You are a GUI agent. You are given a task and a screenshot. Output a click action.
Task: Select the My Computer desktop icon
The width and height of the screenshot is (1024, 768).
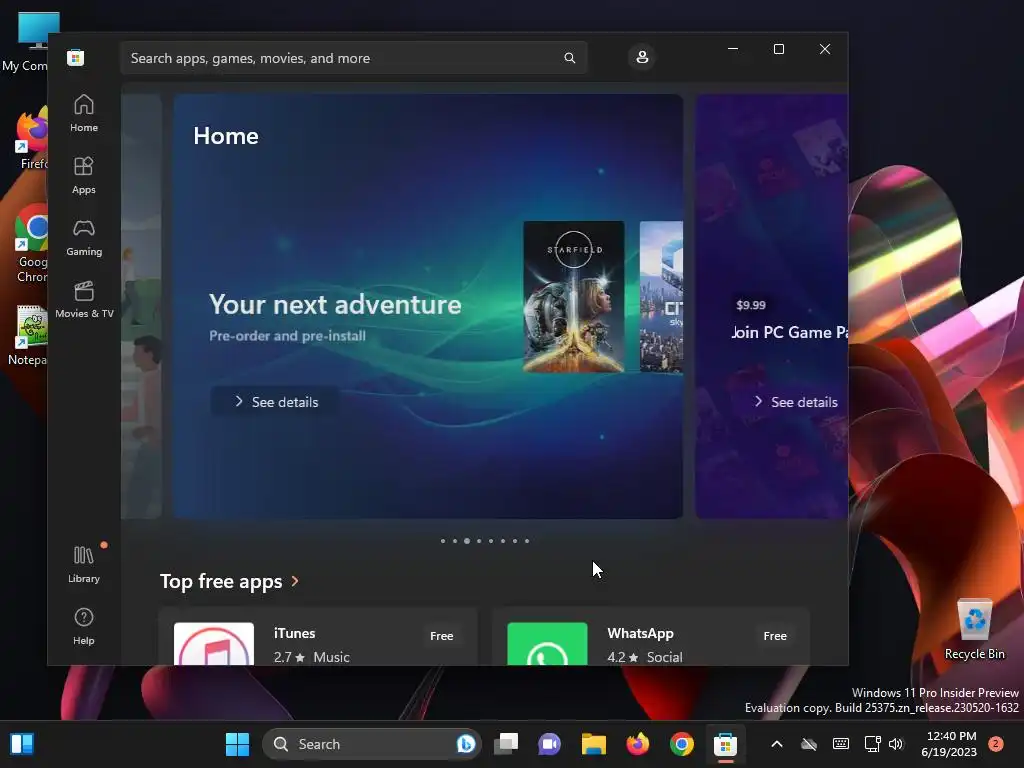click(x=26, y=42)
